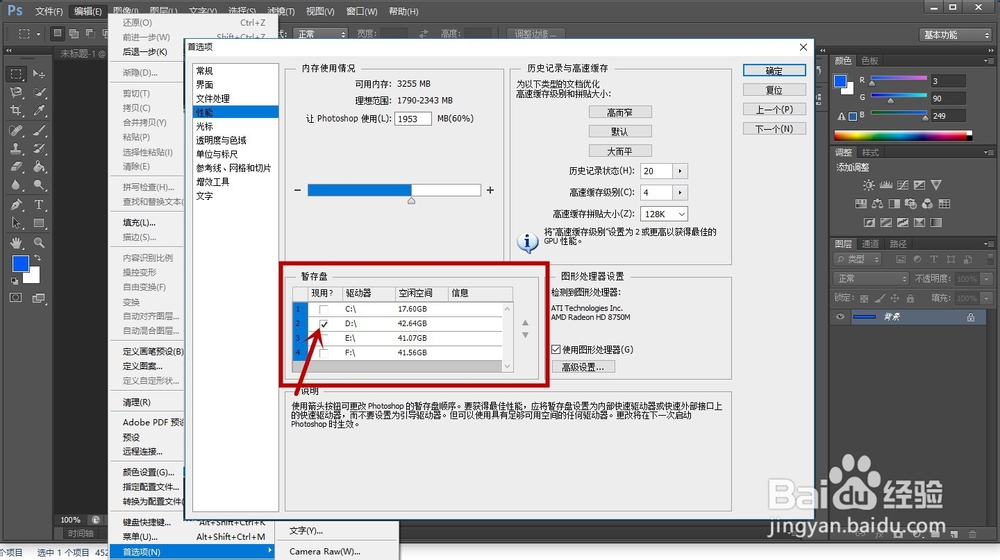Switch to the 通道 tab
1000x560 pixels.
[870, 244]
